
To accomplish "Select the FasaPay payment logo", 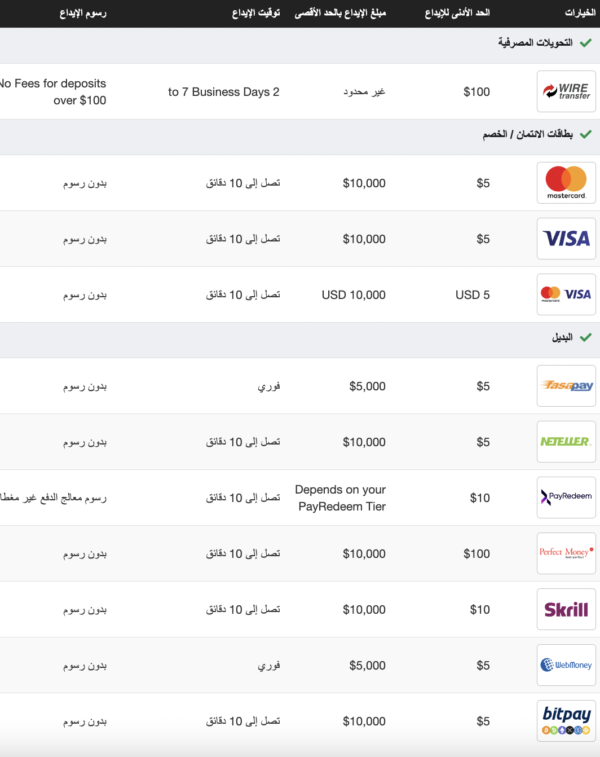I will point(566,386).
